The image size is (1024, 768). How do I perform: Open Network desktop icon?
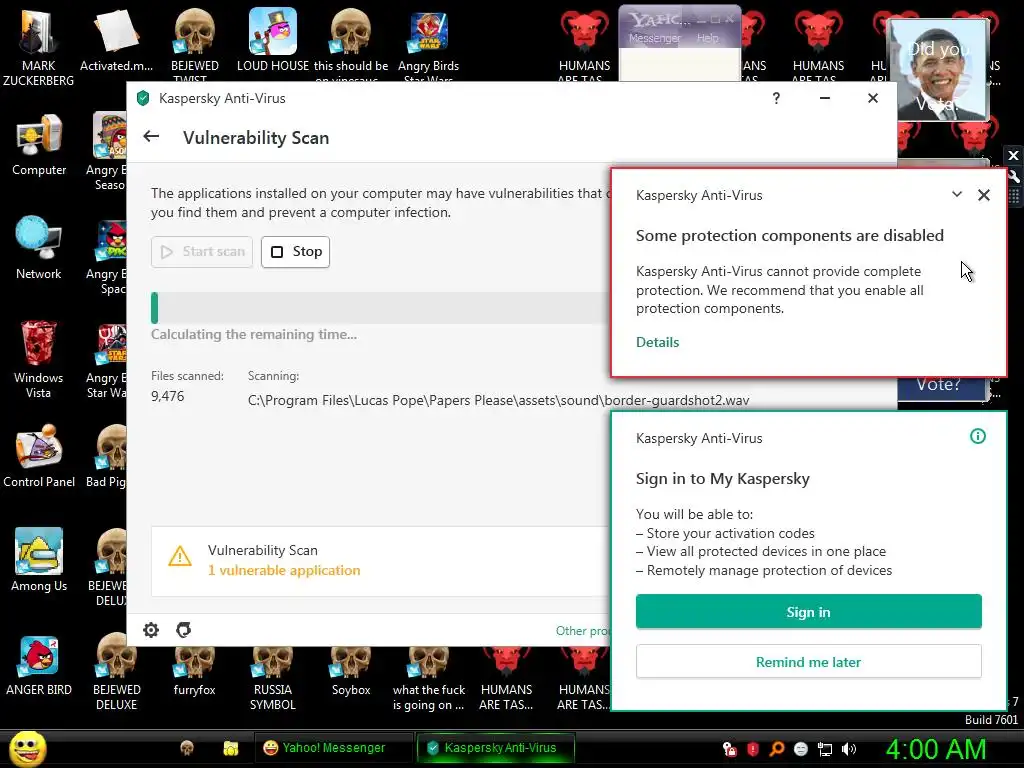39,248
